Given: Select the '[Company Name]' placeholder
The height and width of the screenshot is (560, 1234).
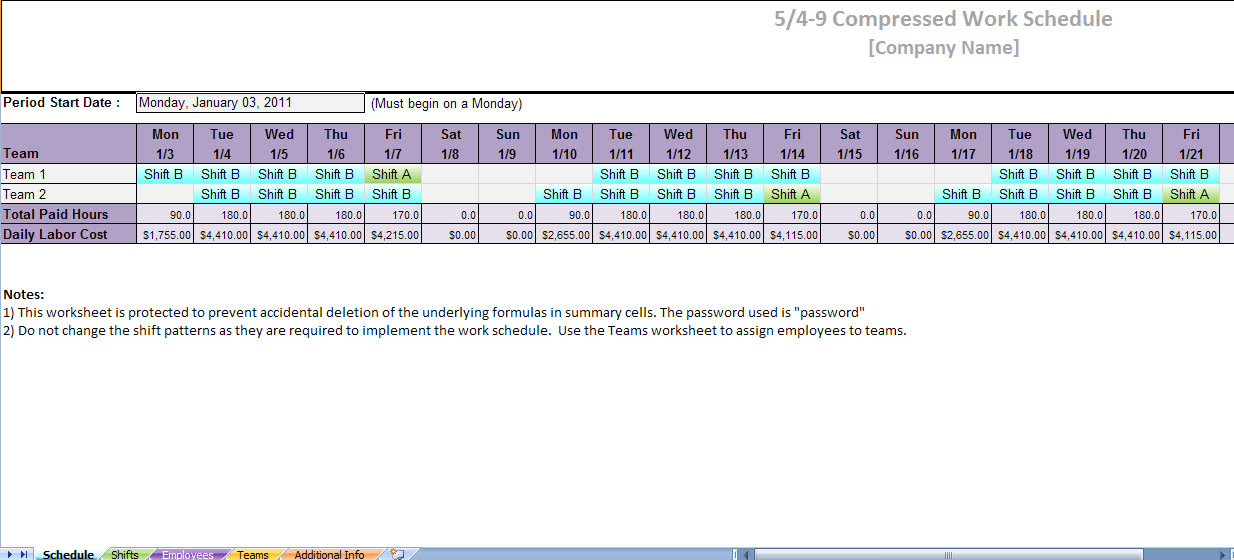Looking at the screenshot, I should pos(944,48).
